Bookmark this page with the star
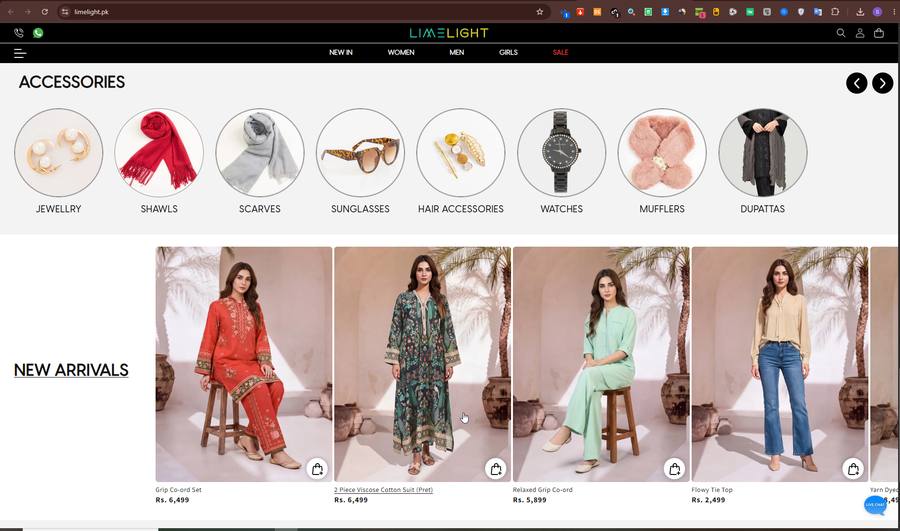 540,11
